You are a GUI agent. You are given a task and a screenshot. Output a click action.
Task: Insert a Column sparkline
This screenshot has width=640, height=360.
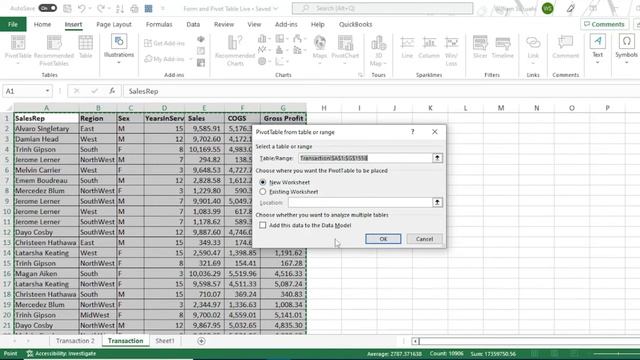coord(429,47)
